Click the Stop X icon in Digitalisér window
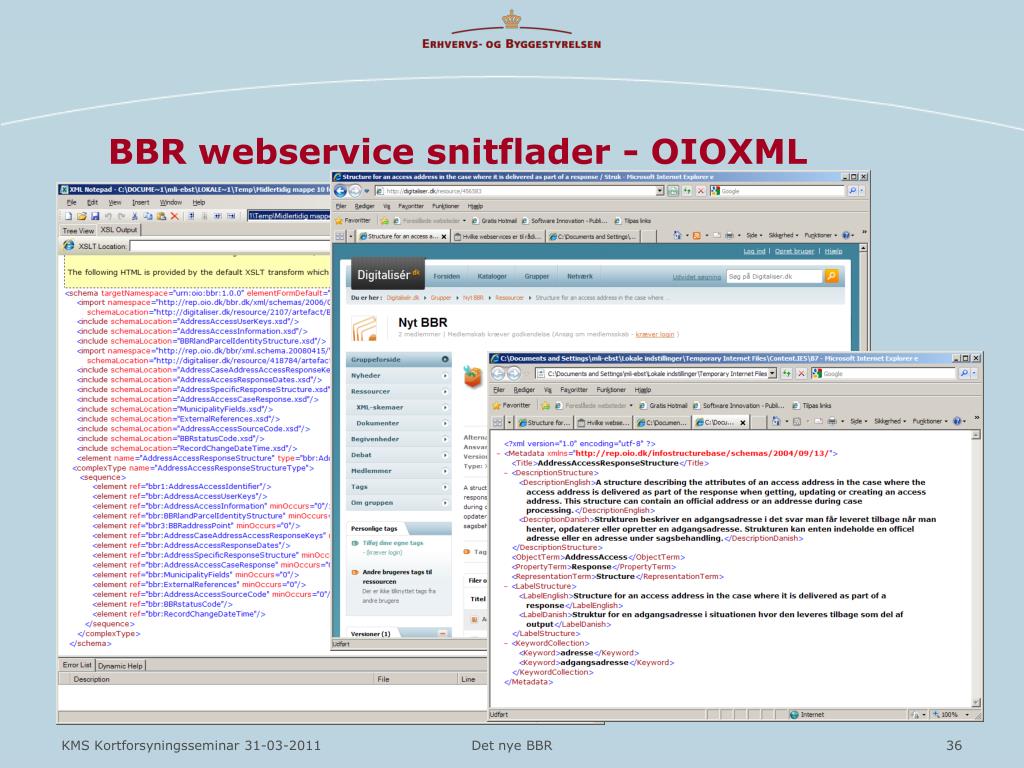 click(x=700, y=191)
